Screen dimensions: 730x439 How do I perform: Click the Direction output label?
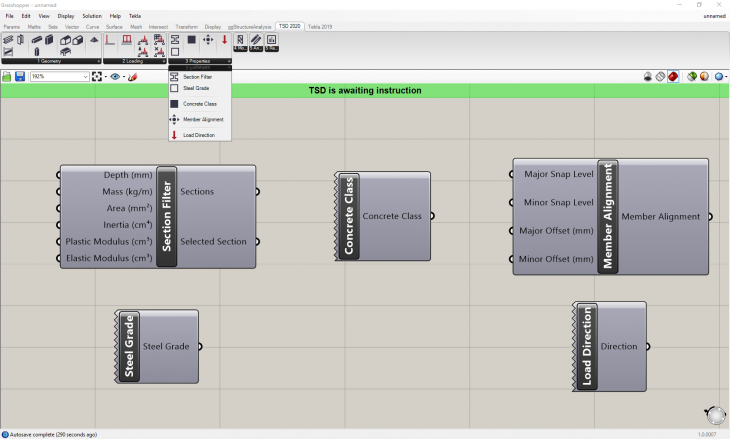[619, 346]
